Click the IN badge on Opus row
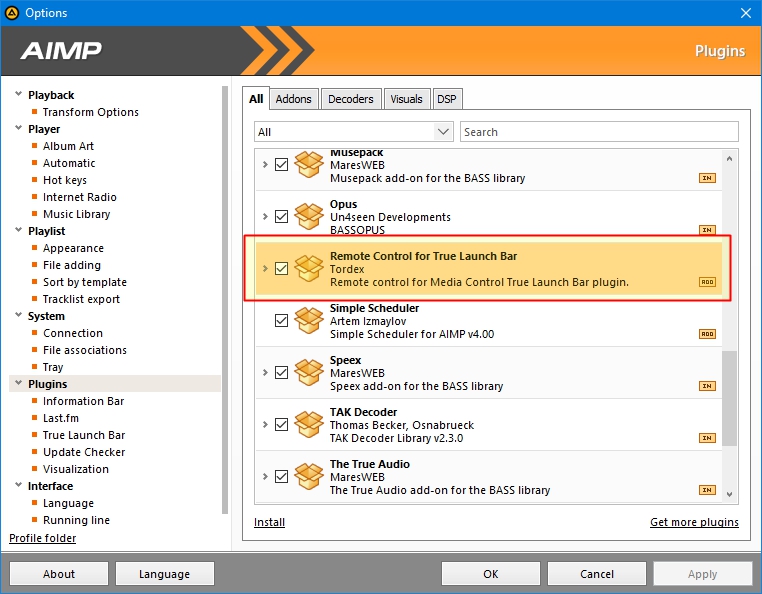The image size is (762, 594). coord(707,230)
